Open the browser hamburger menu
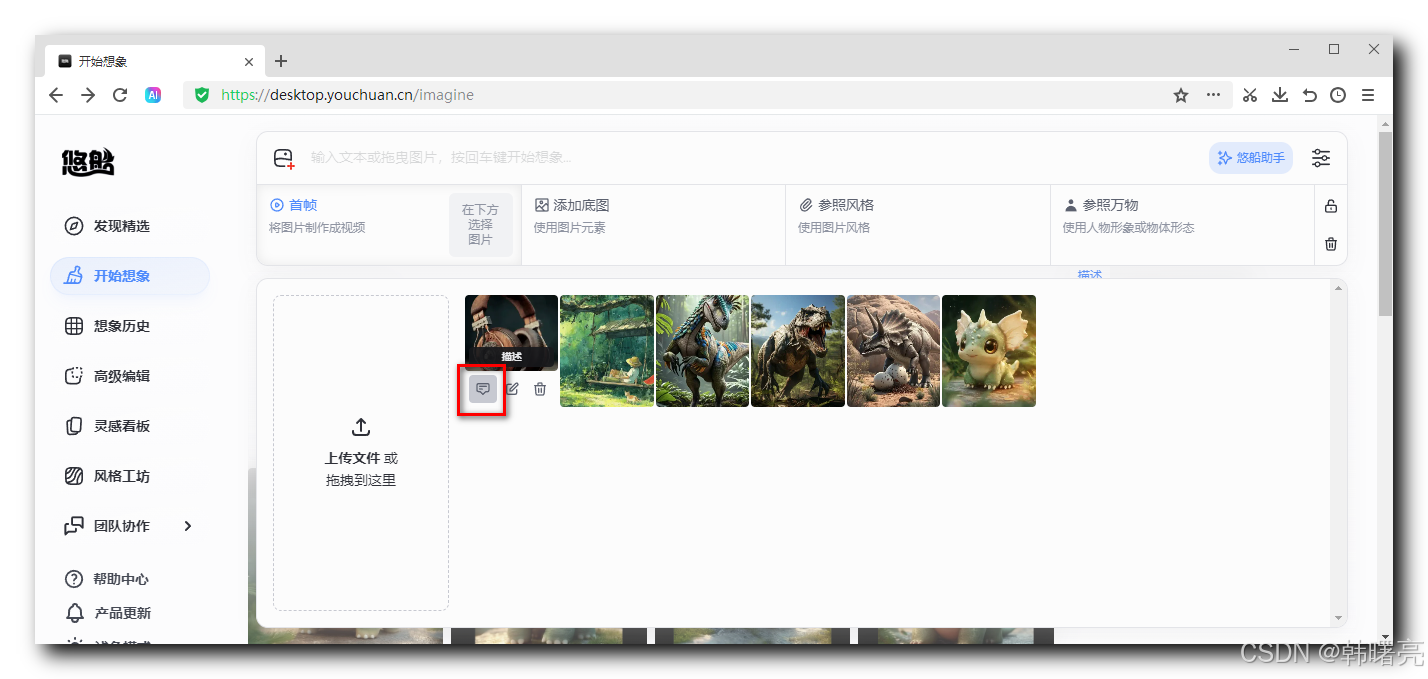Viewport: 1428px width, 679px height. (x=1368, y=95)
